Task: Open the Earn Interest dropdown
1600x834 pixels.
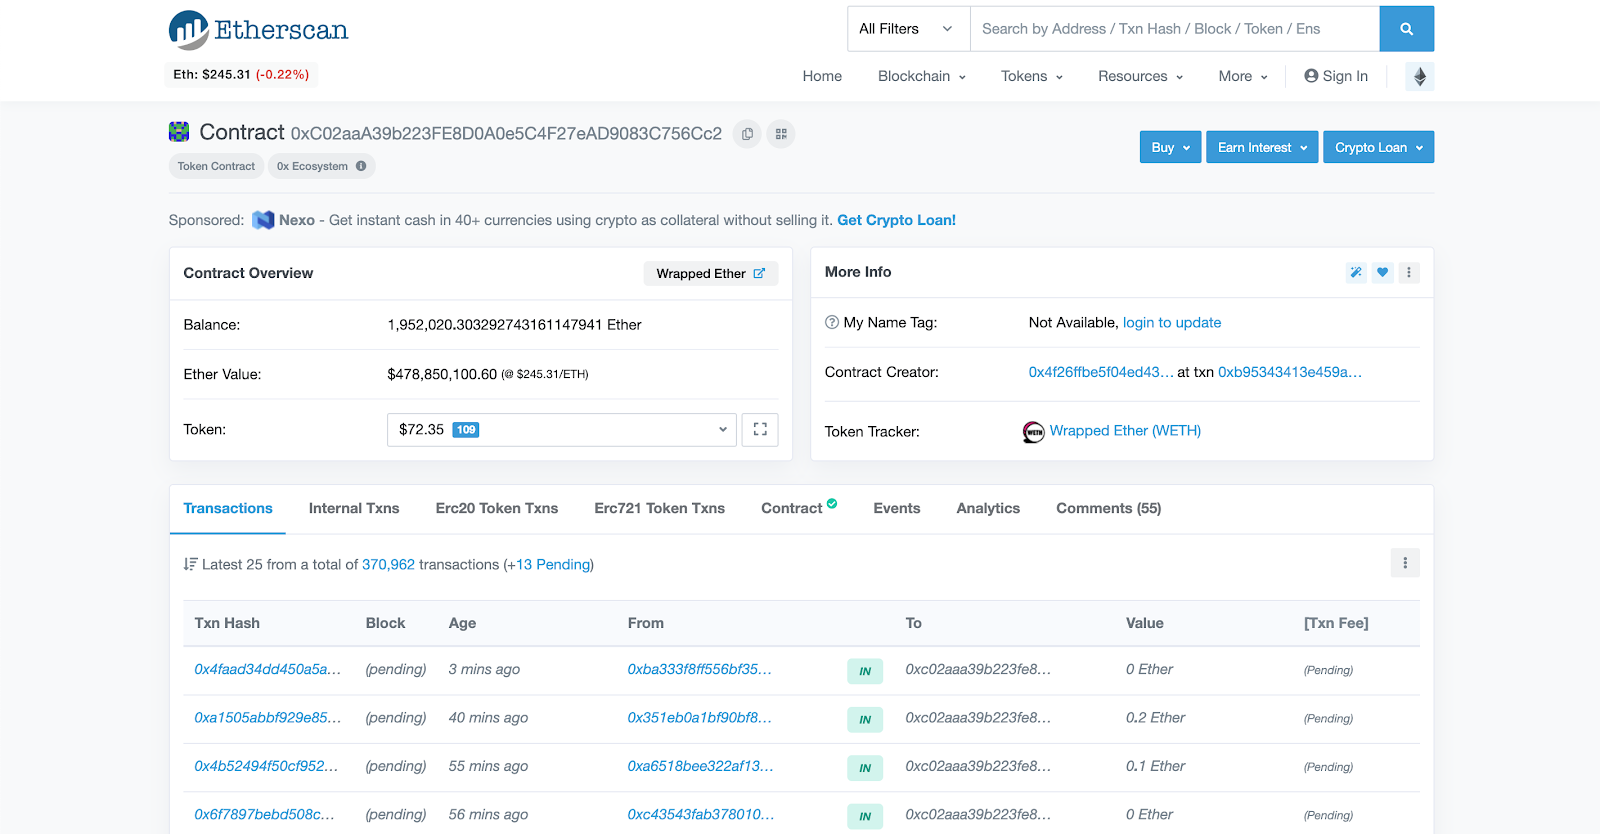Action: (x=1262, y=147)
